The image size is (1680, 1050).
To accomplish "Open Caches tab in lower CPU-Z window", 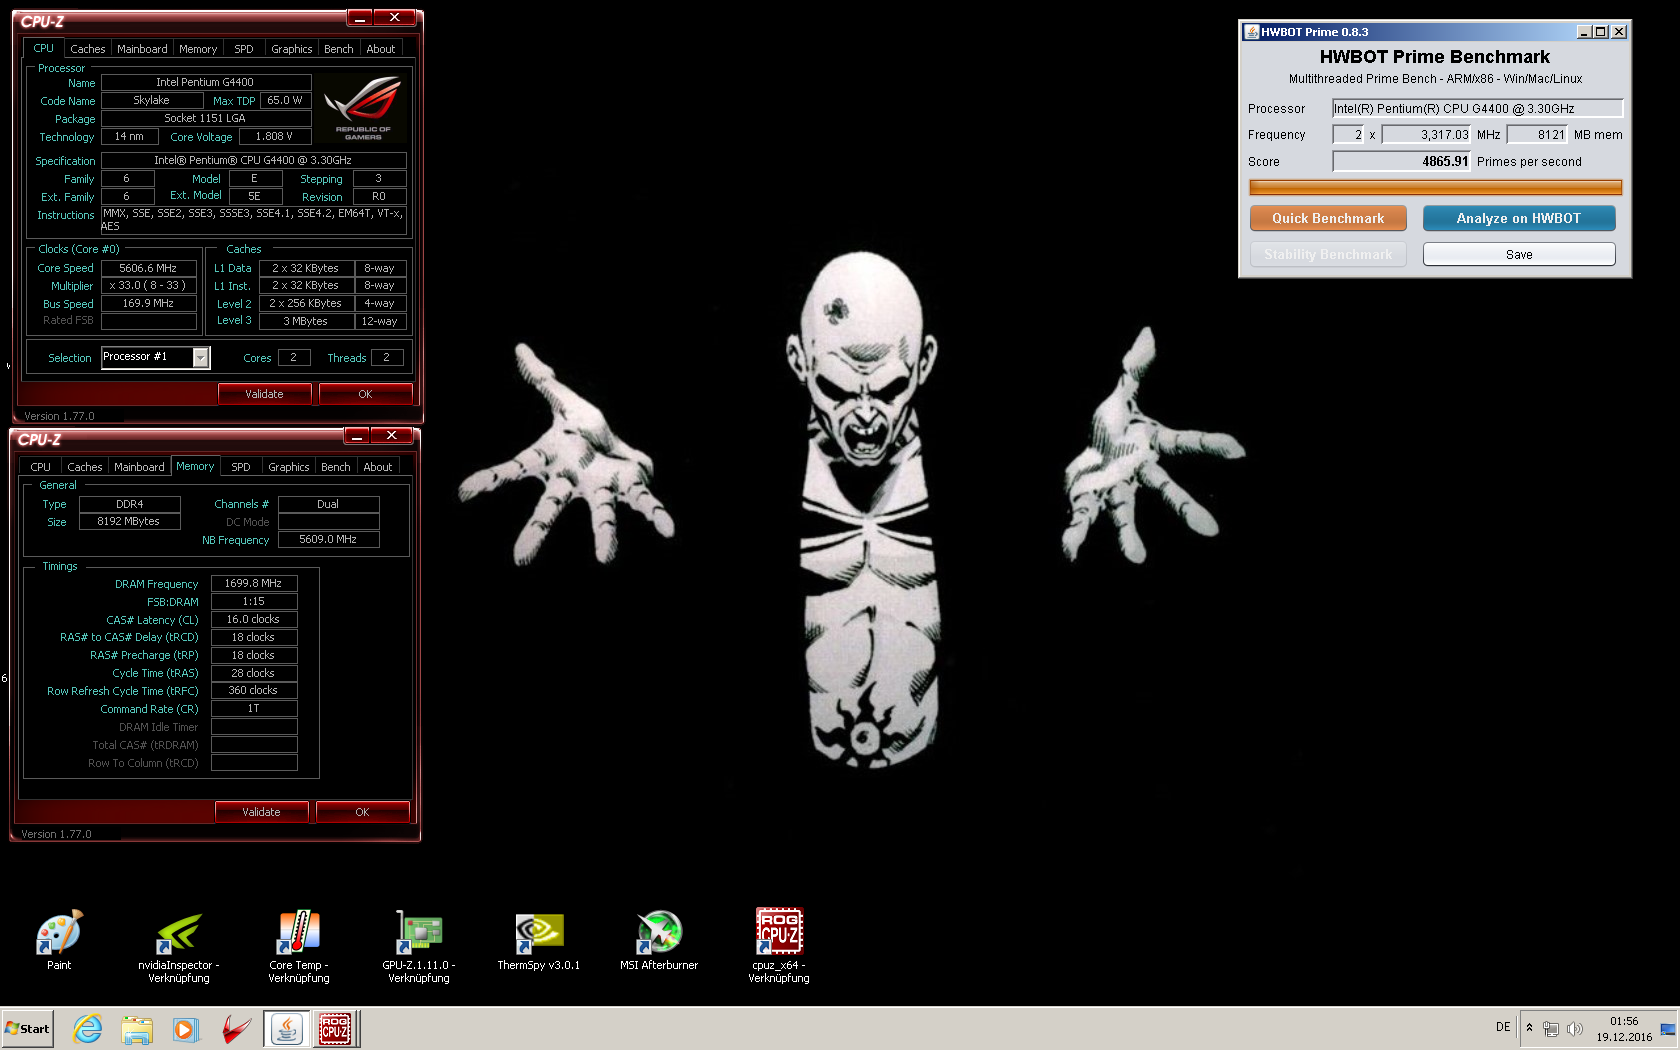I will (x=85, y=467).
